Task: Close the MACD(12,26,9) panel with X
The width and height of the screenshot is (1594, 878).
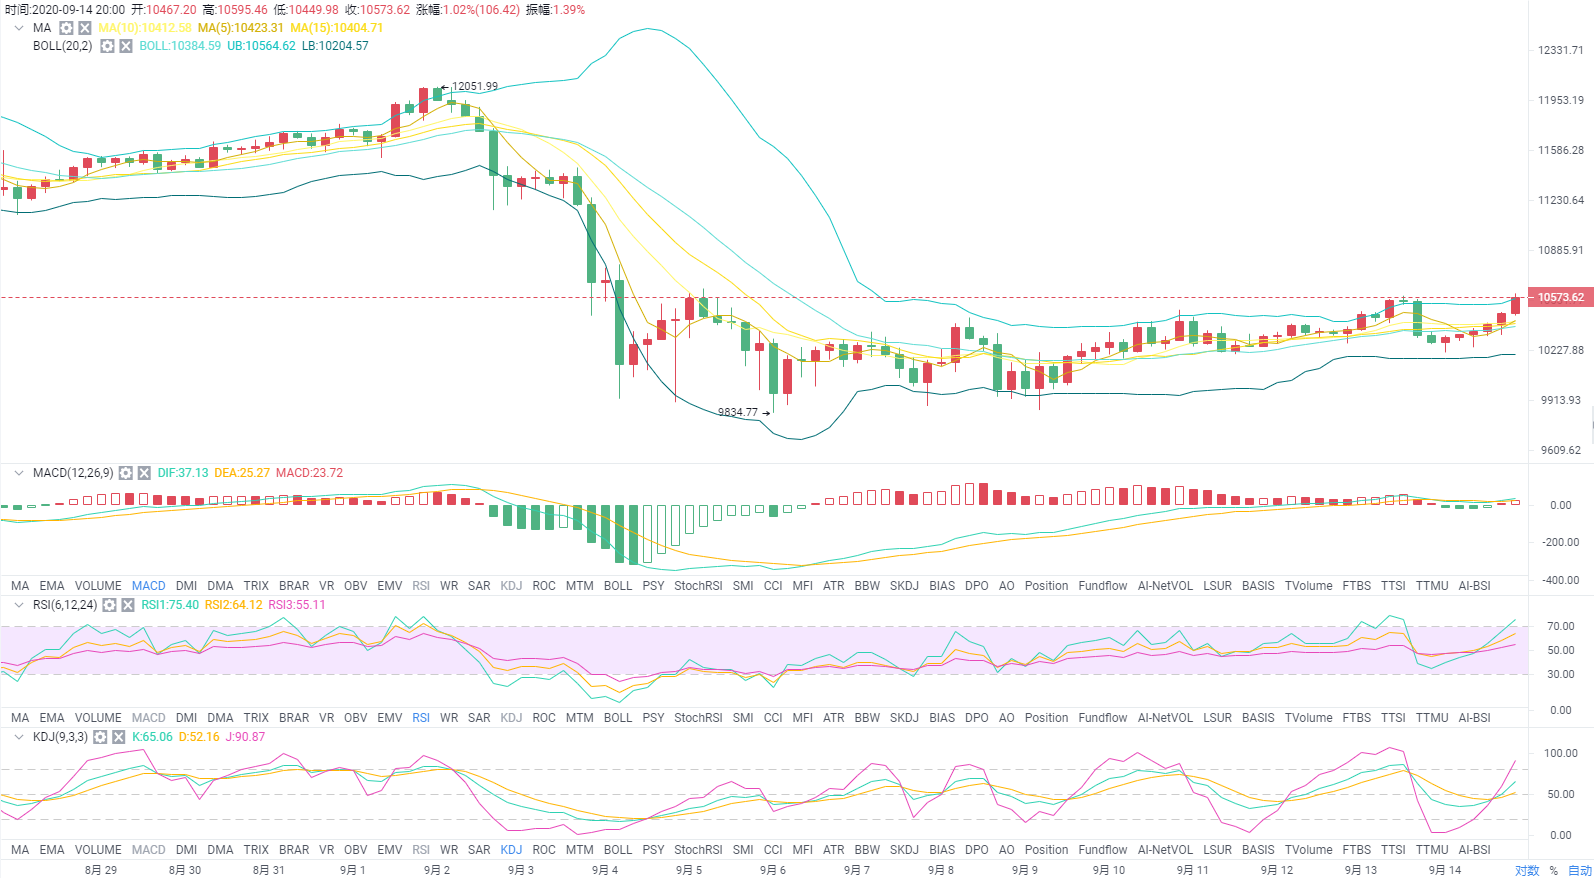Action: pyautogui.click(x=144, y=473)
